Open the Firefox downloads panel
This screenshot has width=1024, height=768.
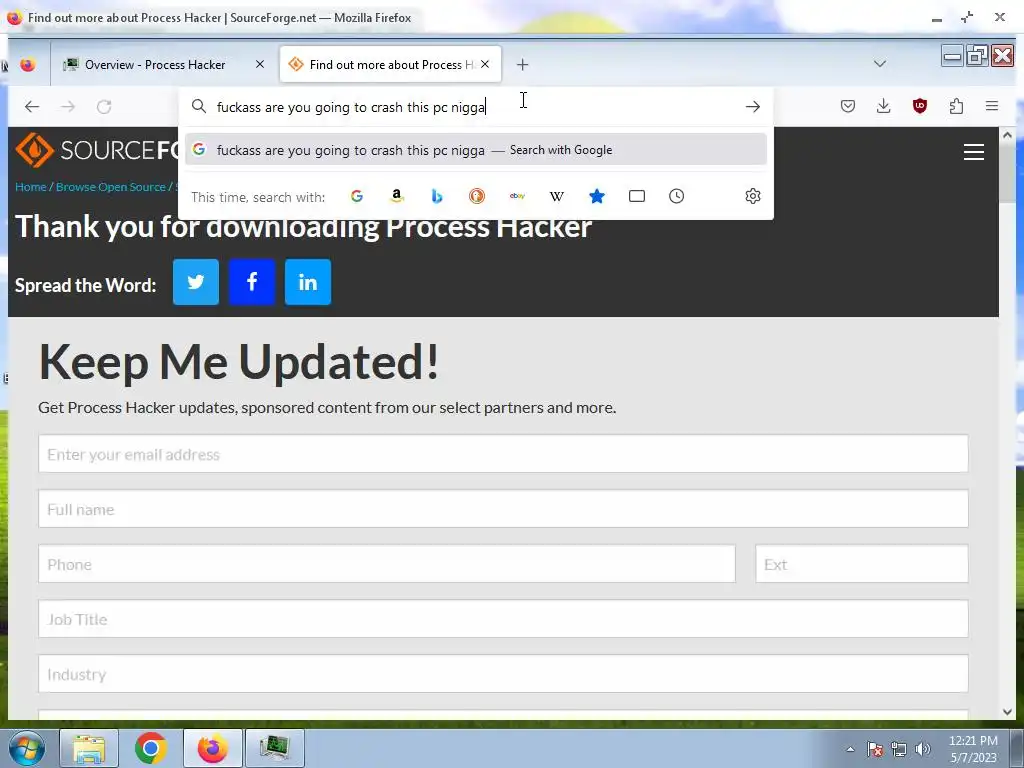(884, 106)
